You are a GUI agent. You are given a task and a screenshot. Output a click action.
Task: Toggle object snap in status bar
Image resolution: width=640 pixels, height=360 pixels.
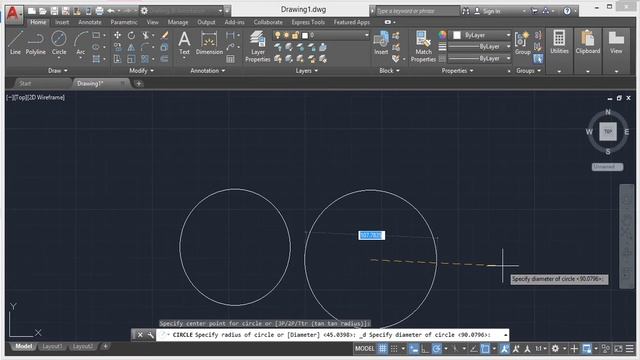coord(485,349)
